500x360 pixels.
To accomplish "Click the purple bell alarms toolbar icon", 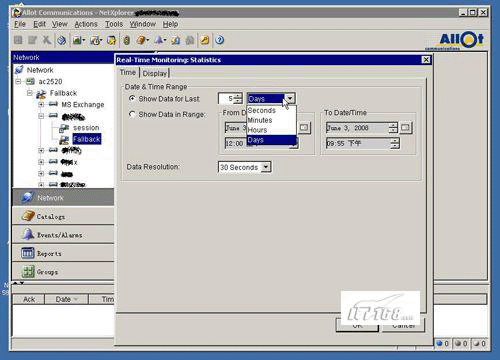I will pyautogui.click(x=159, y=40).
